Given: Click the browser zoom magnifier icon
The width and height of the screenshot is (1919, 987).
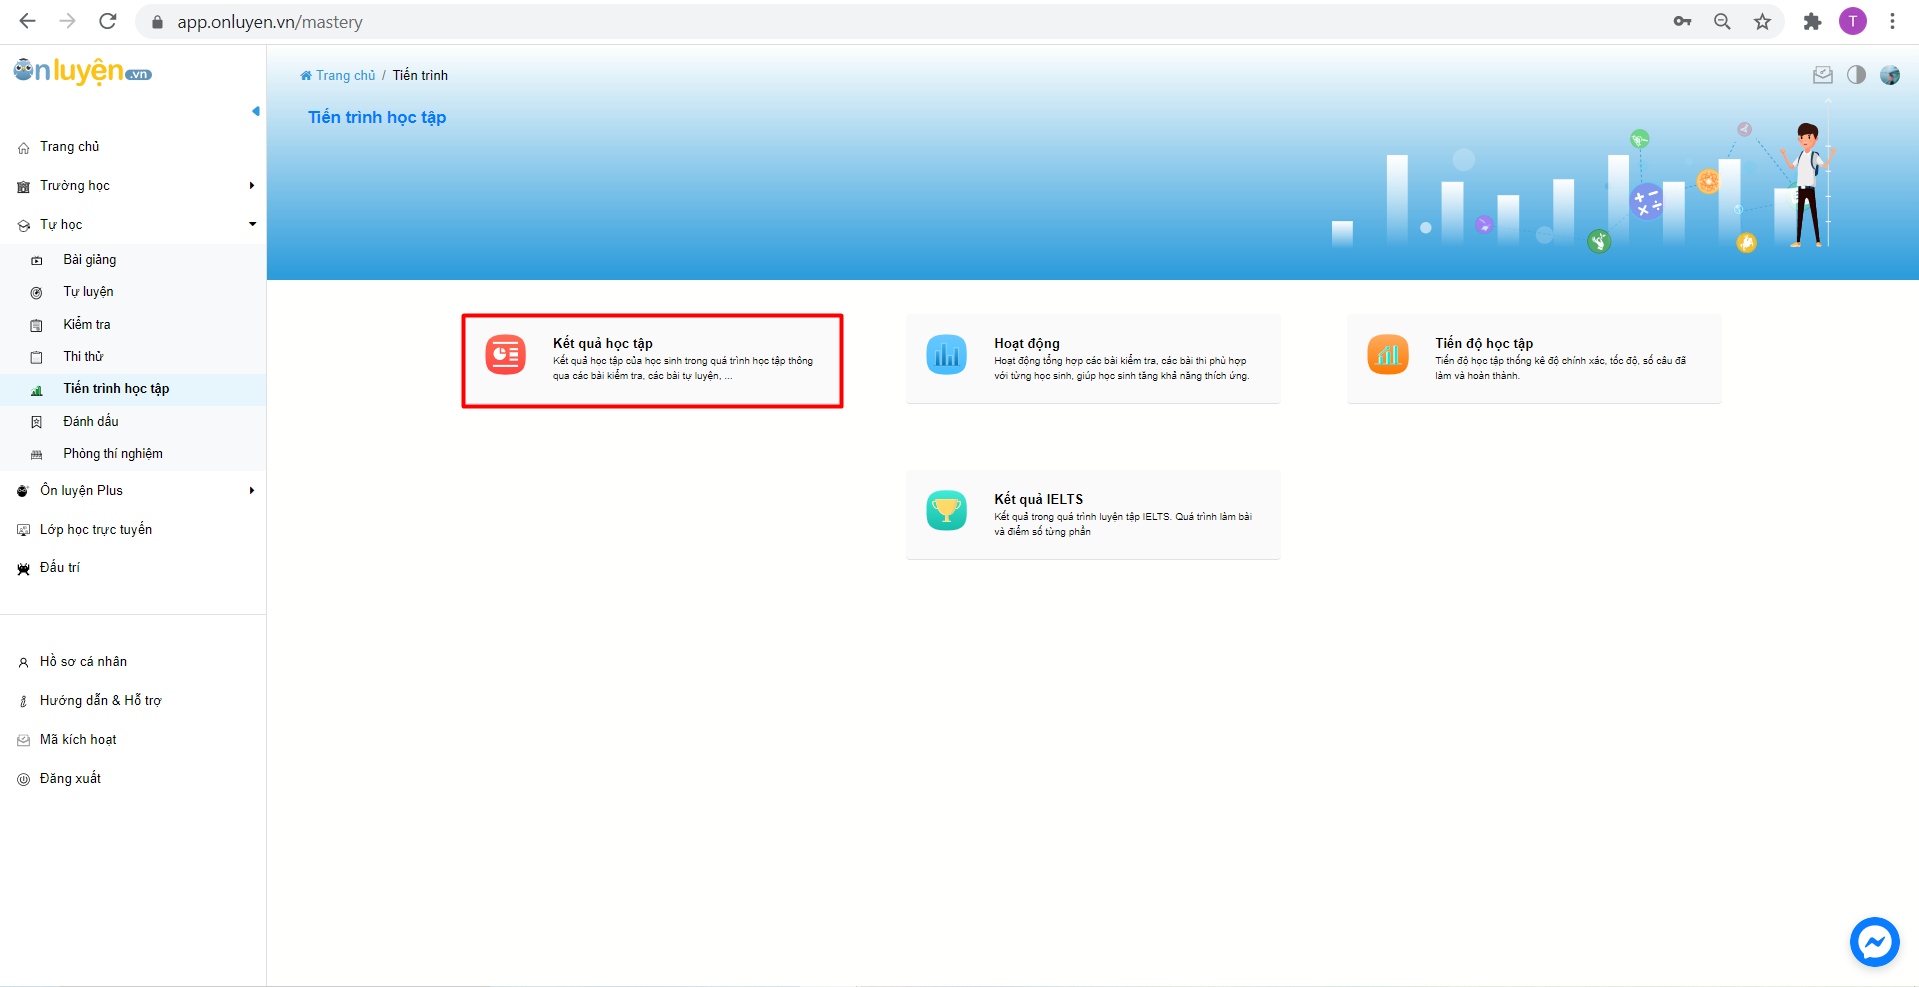Looking at the screenshot, I should pos(1722,21).
